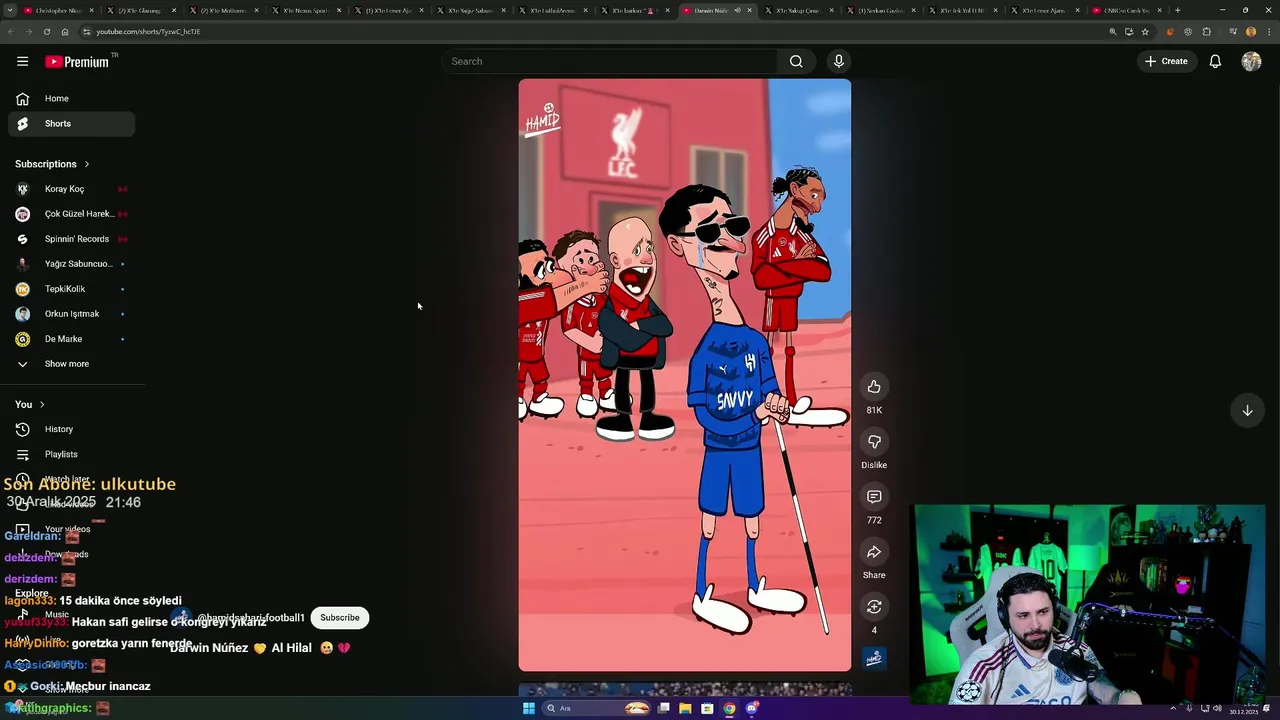Open Spinnin' Records channel

click(71, 239)
